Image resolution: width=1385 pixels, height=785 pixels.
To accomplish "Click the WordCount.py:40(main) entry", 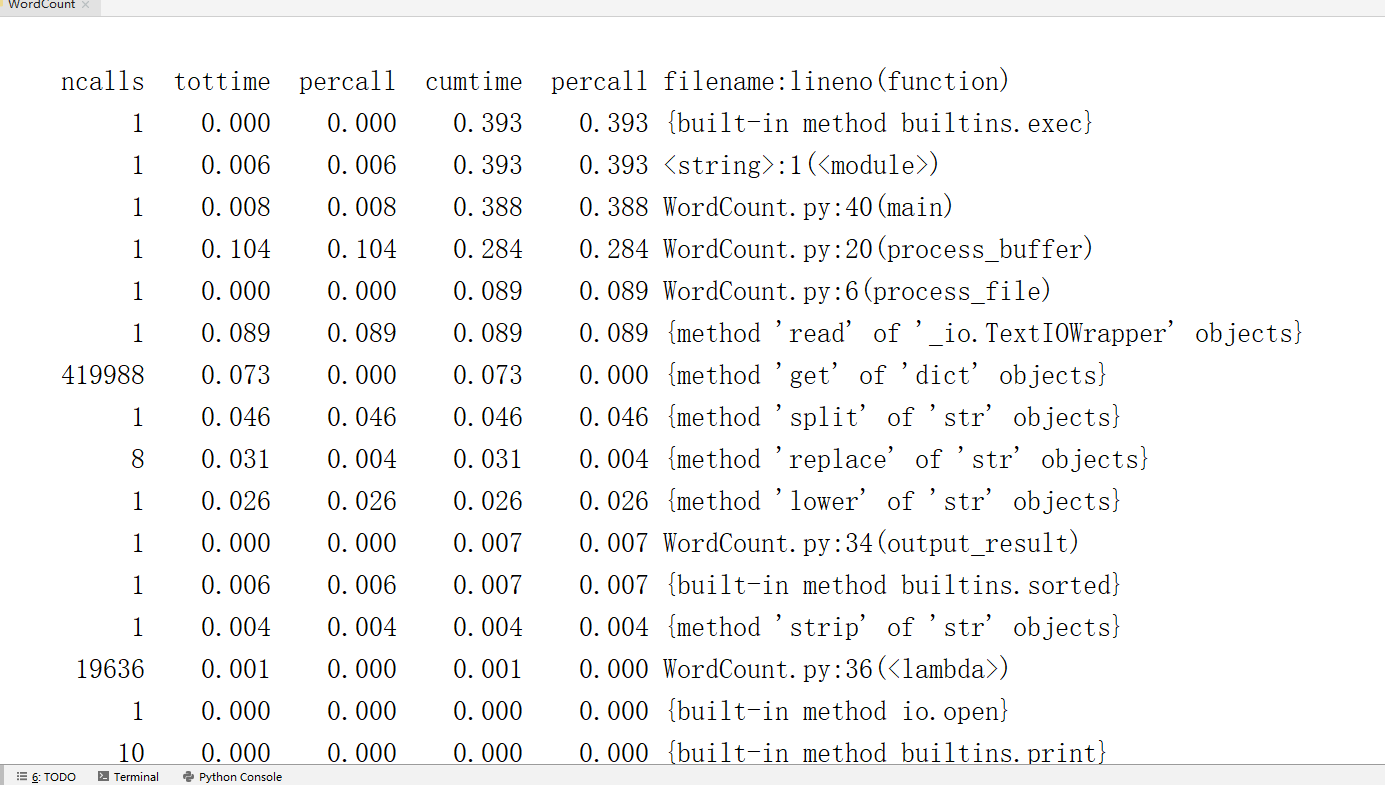I will 808,207.
